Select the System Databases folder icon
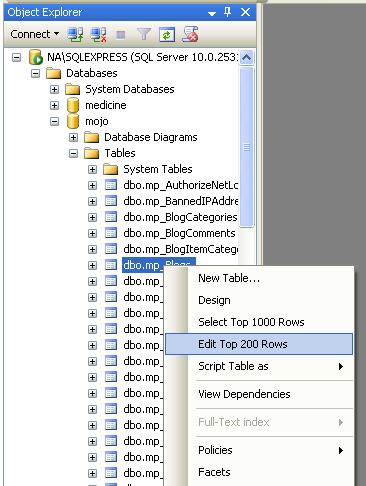The height and width of the screenshot is (486, 366). [x=73, y=89]
